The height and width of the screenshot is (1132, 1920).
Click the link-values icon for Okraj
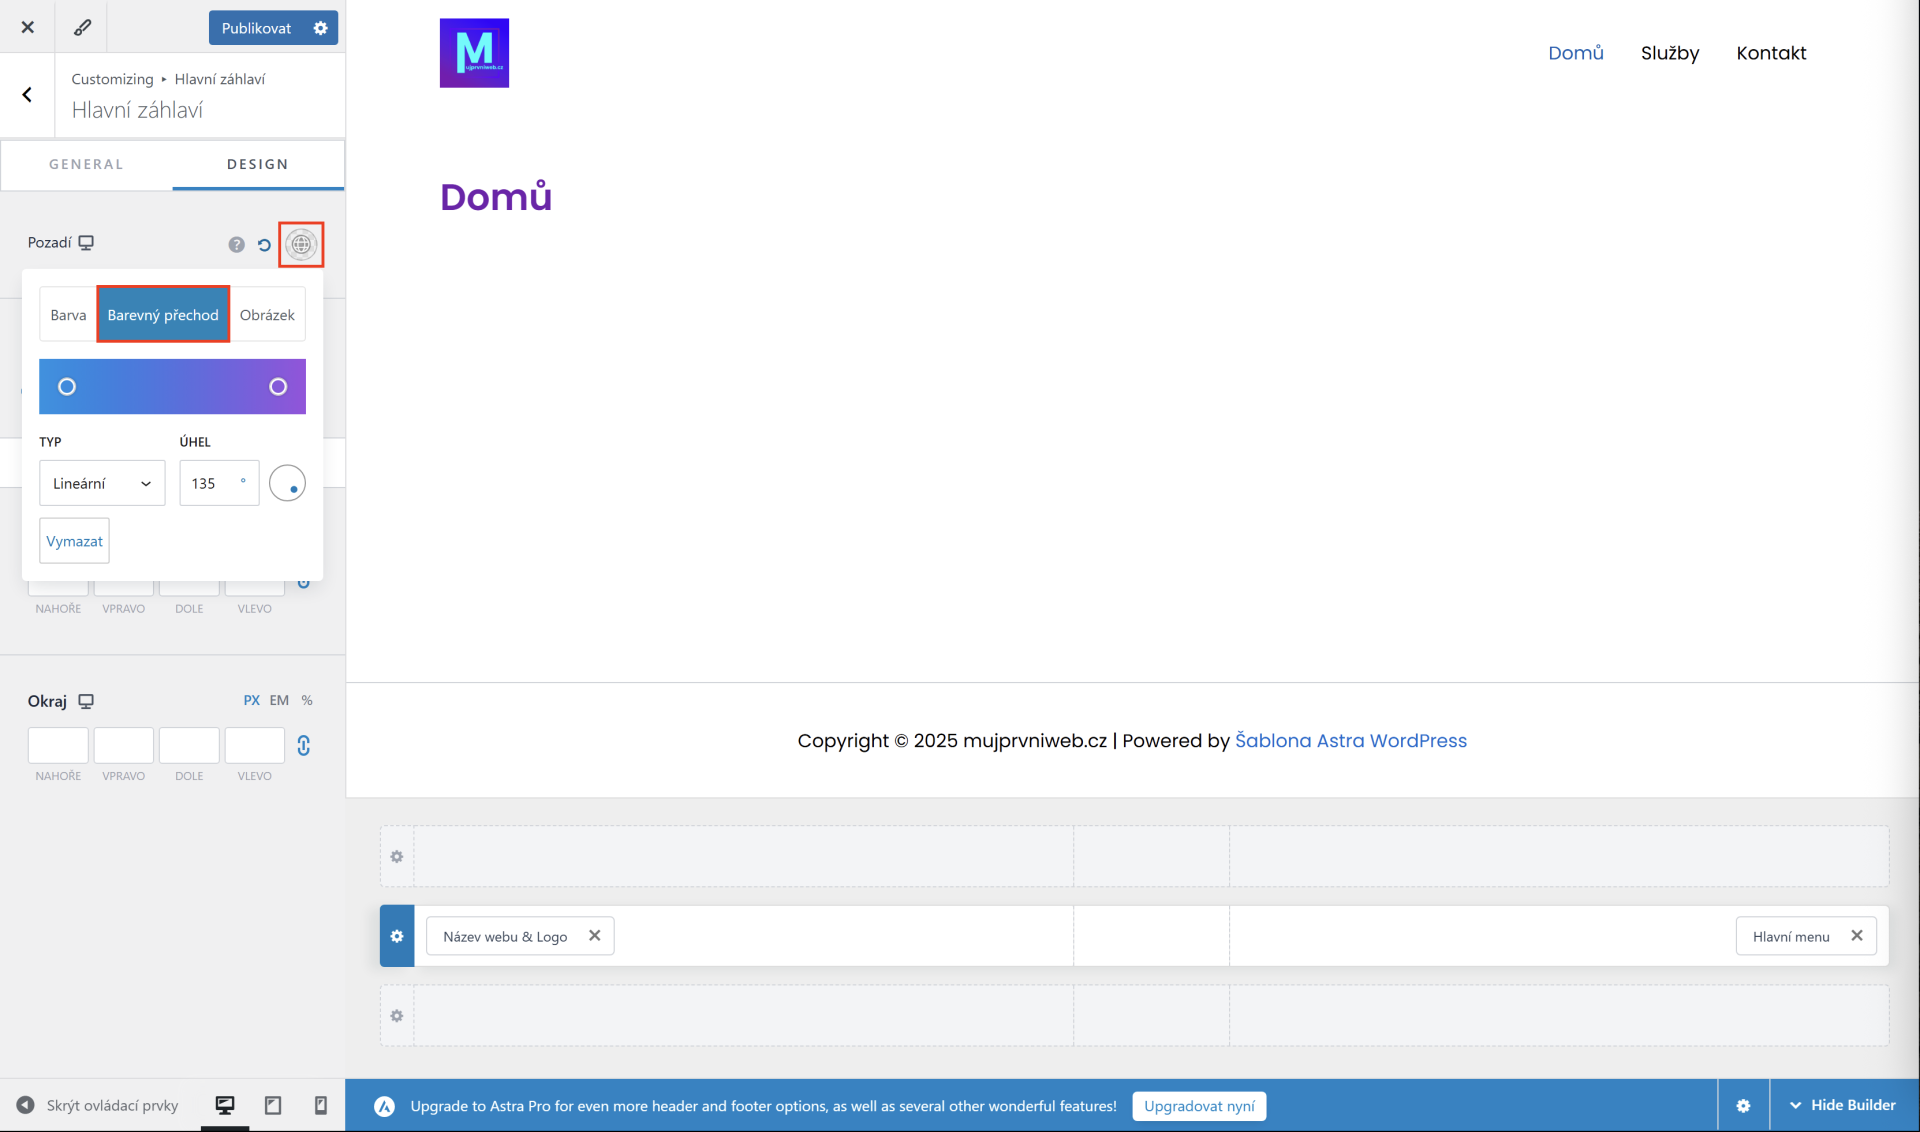pos(304,745)
